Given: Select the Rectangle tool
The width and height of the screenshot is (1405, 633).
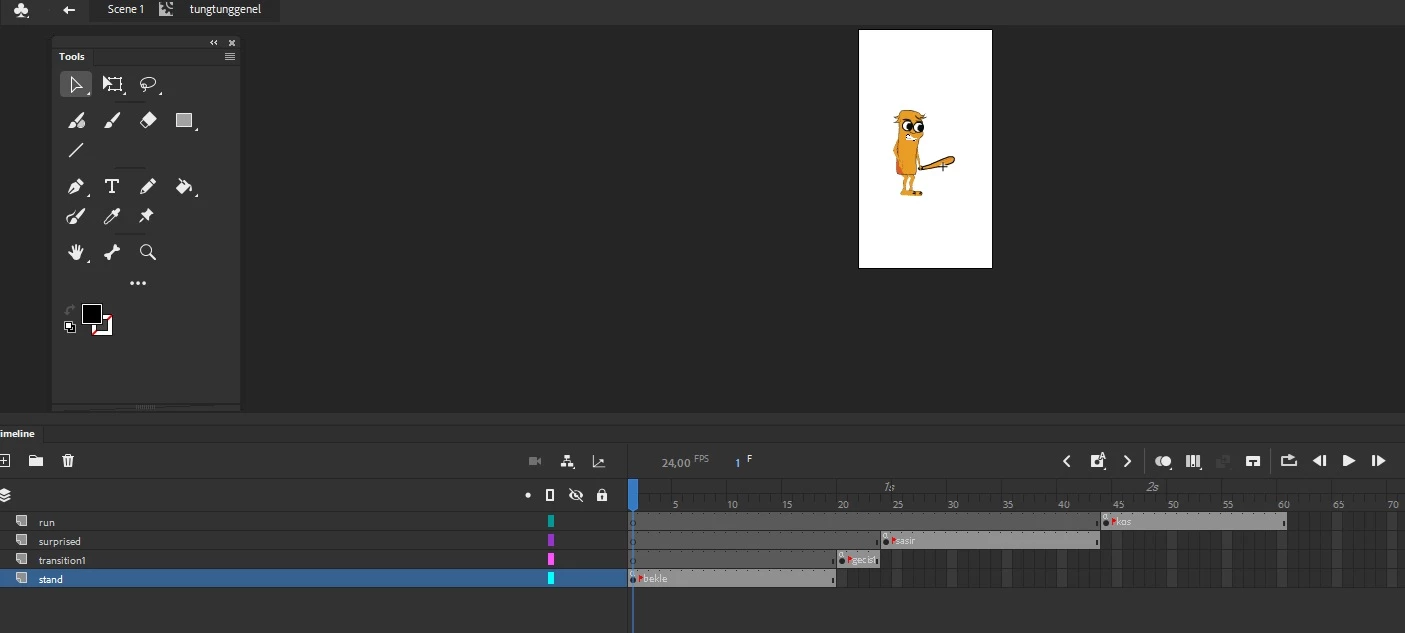Looking at the screenshot, I should 184,120.
